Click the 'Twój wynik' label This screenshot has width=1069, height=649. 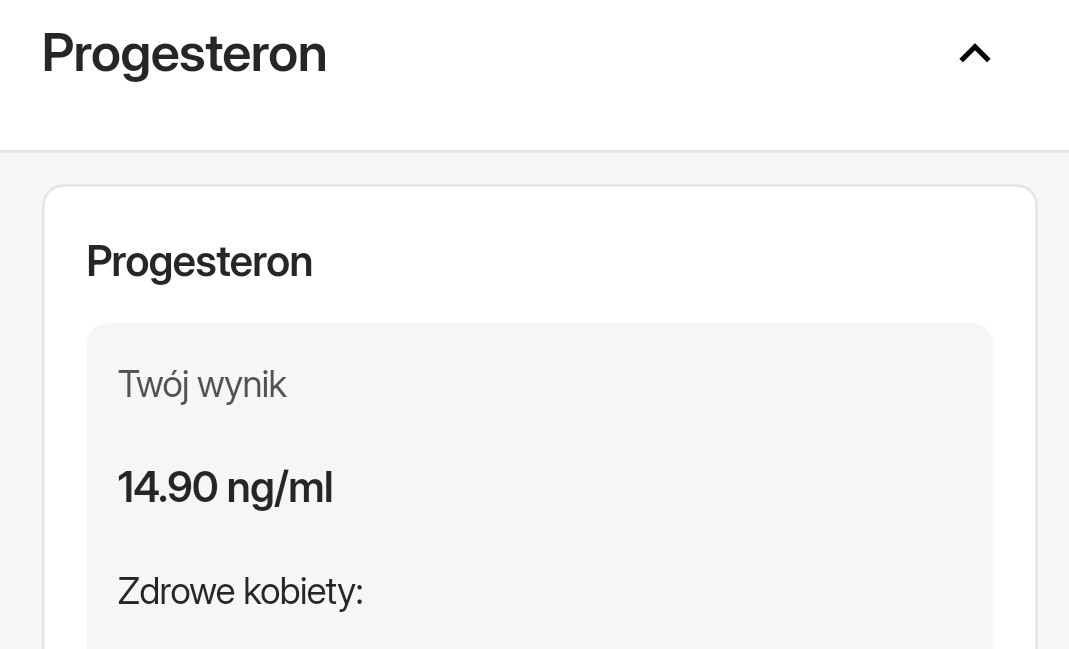click(202, 385)
